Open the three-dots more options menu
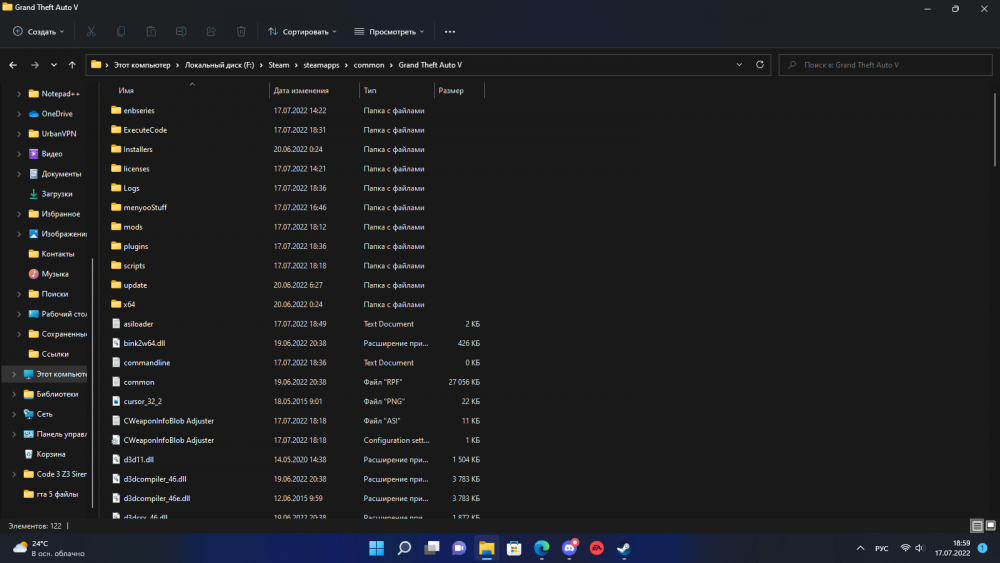This screenshot has height=563, width=1000. point(450,32)
